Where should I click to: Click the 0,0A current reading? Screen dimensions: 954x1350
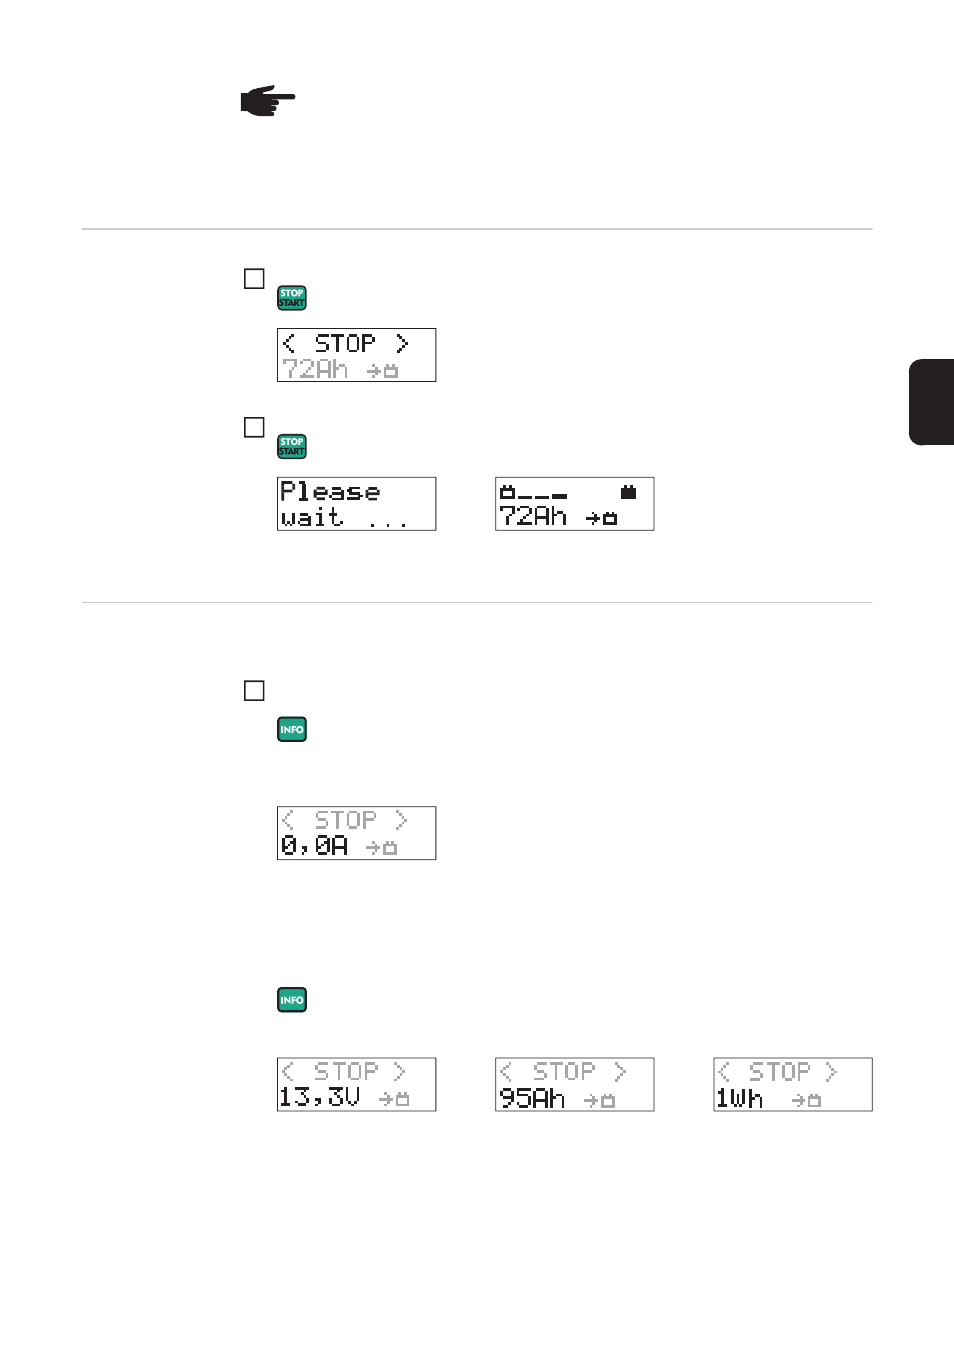314,846
